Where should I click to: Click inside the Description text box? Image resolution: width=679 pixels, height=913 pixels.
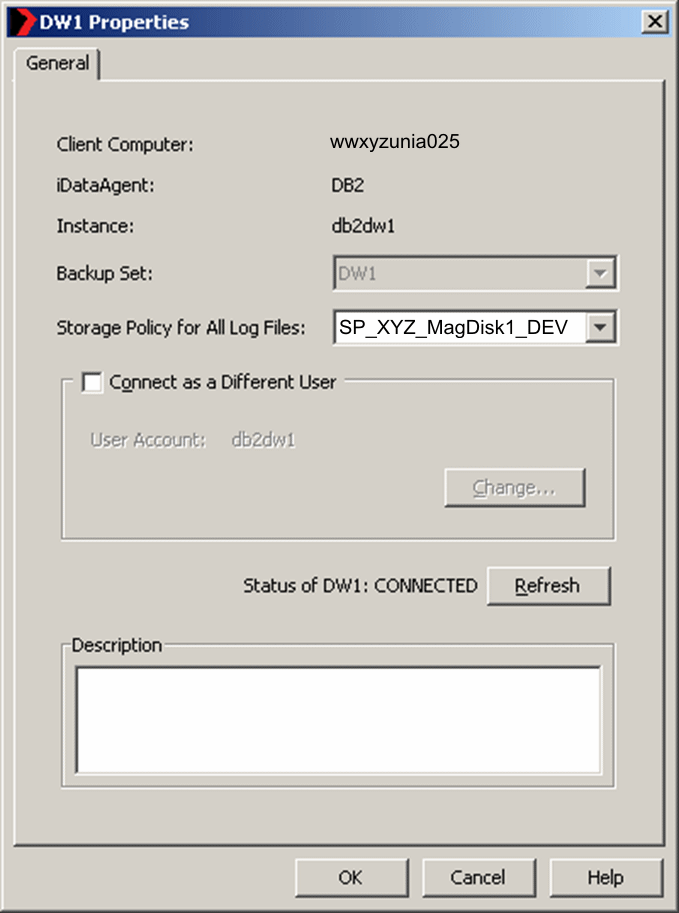(x=338, y=720)
